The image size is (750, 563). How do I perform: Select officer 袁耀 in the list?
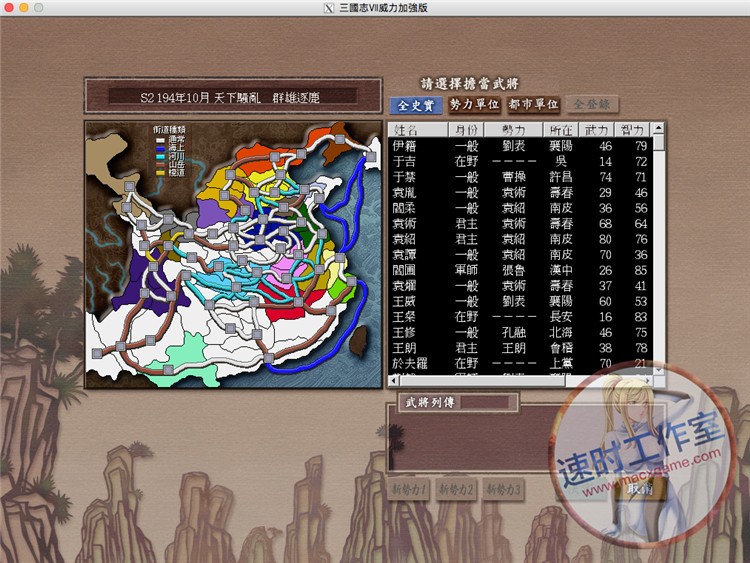tap(520, 286)
